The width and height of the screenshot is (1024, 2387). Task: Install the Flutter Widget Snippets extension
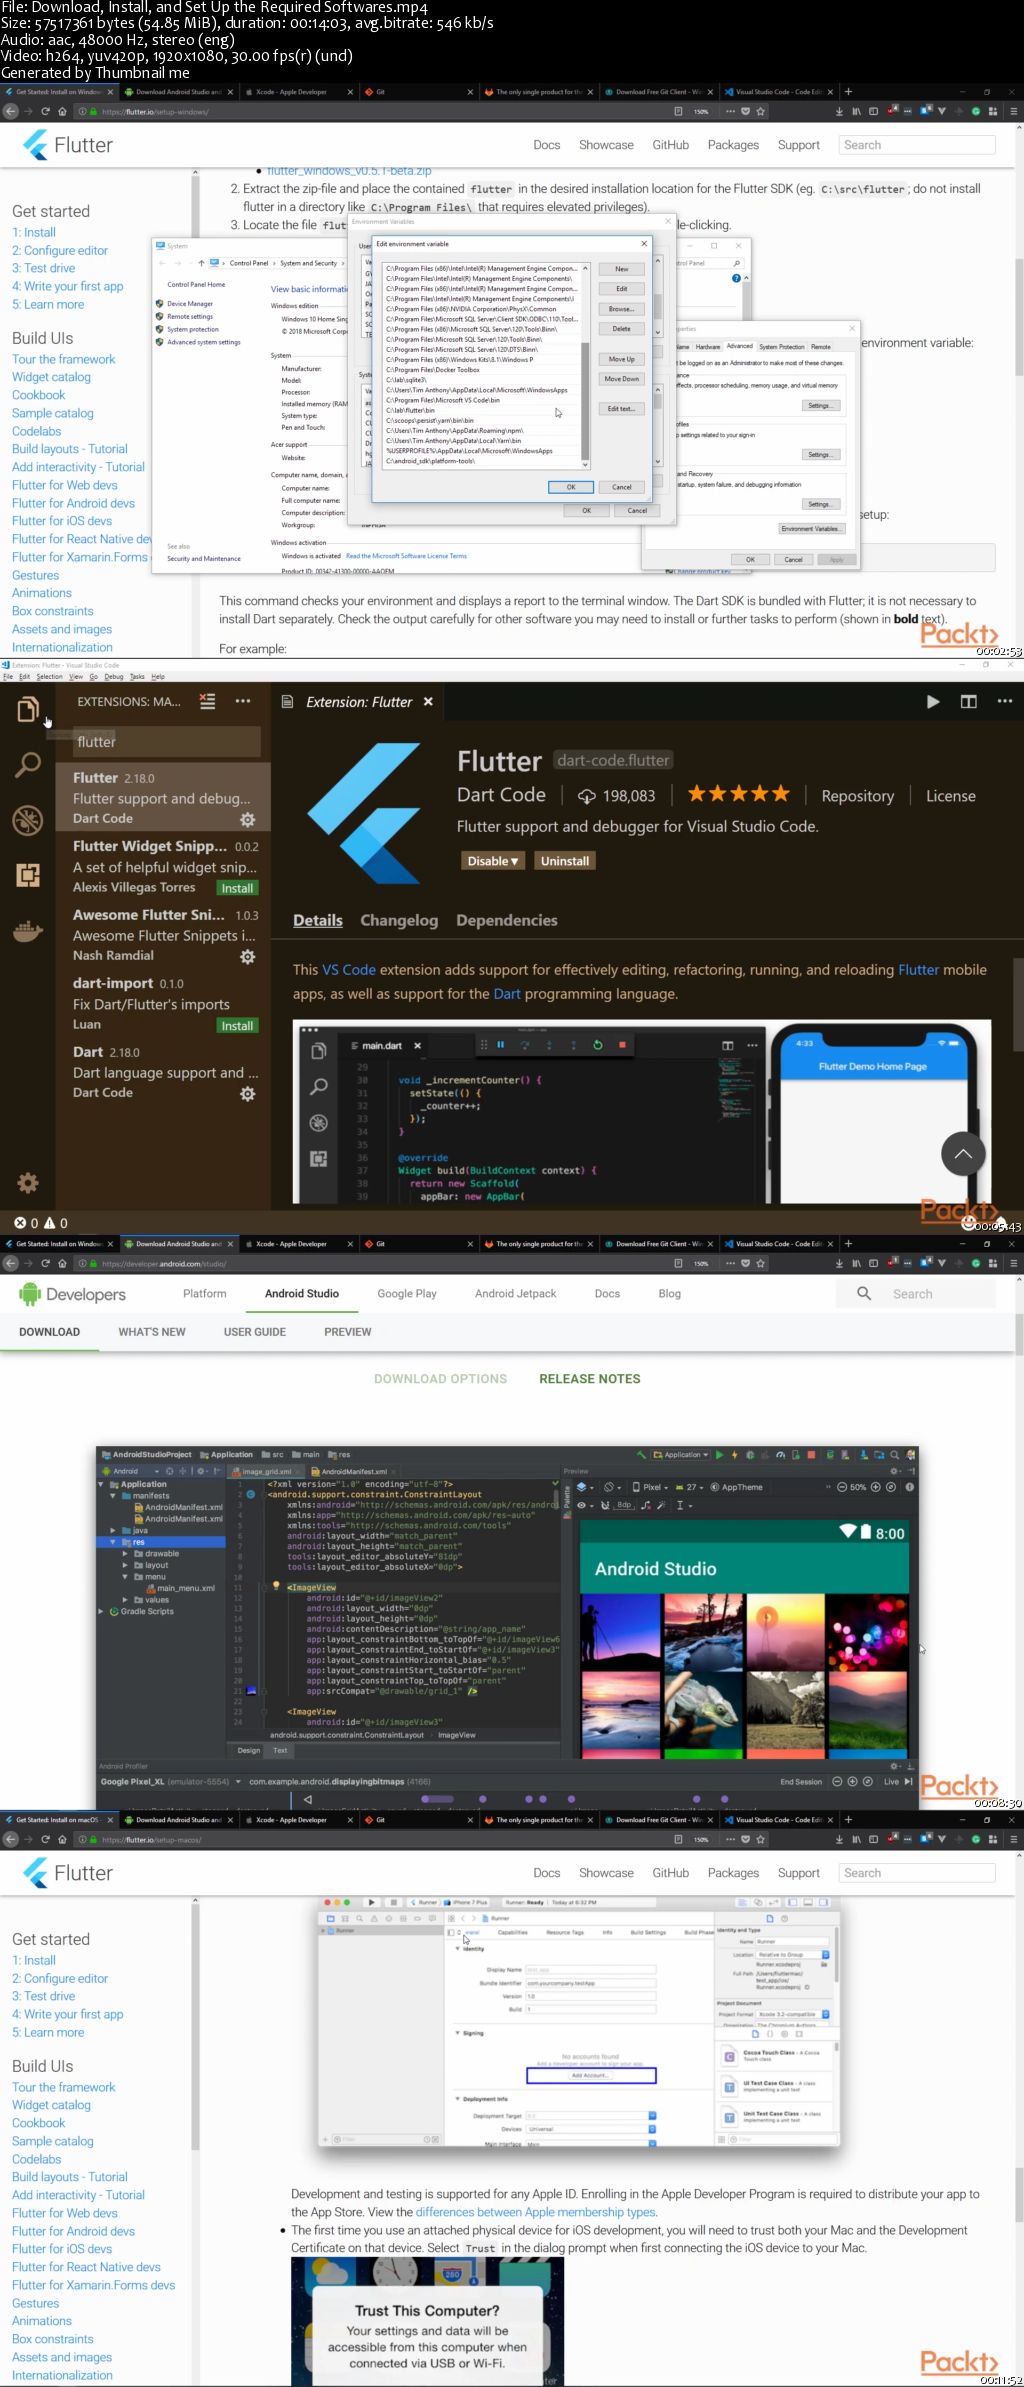coord(237,888)
